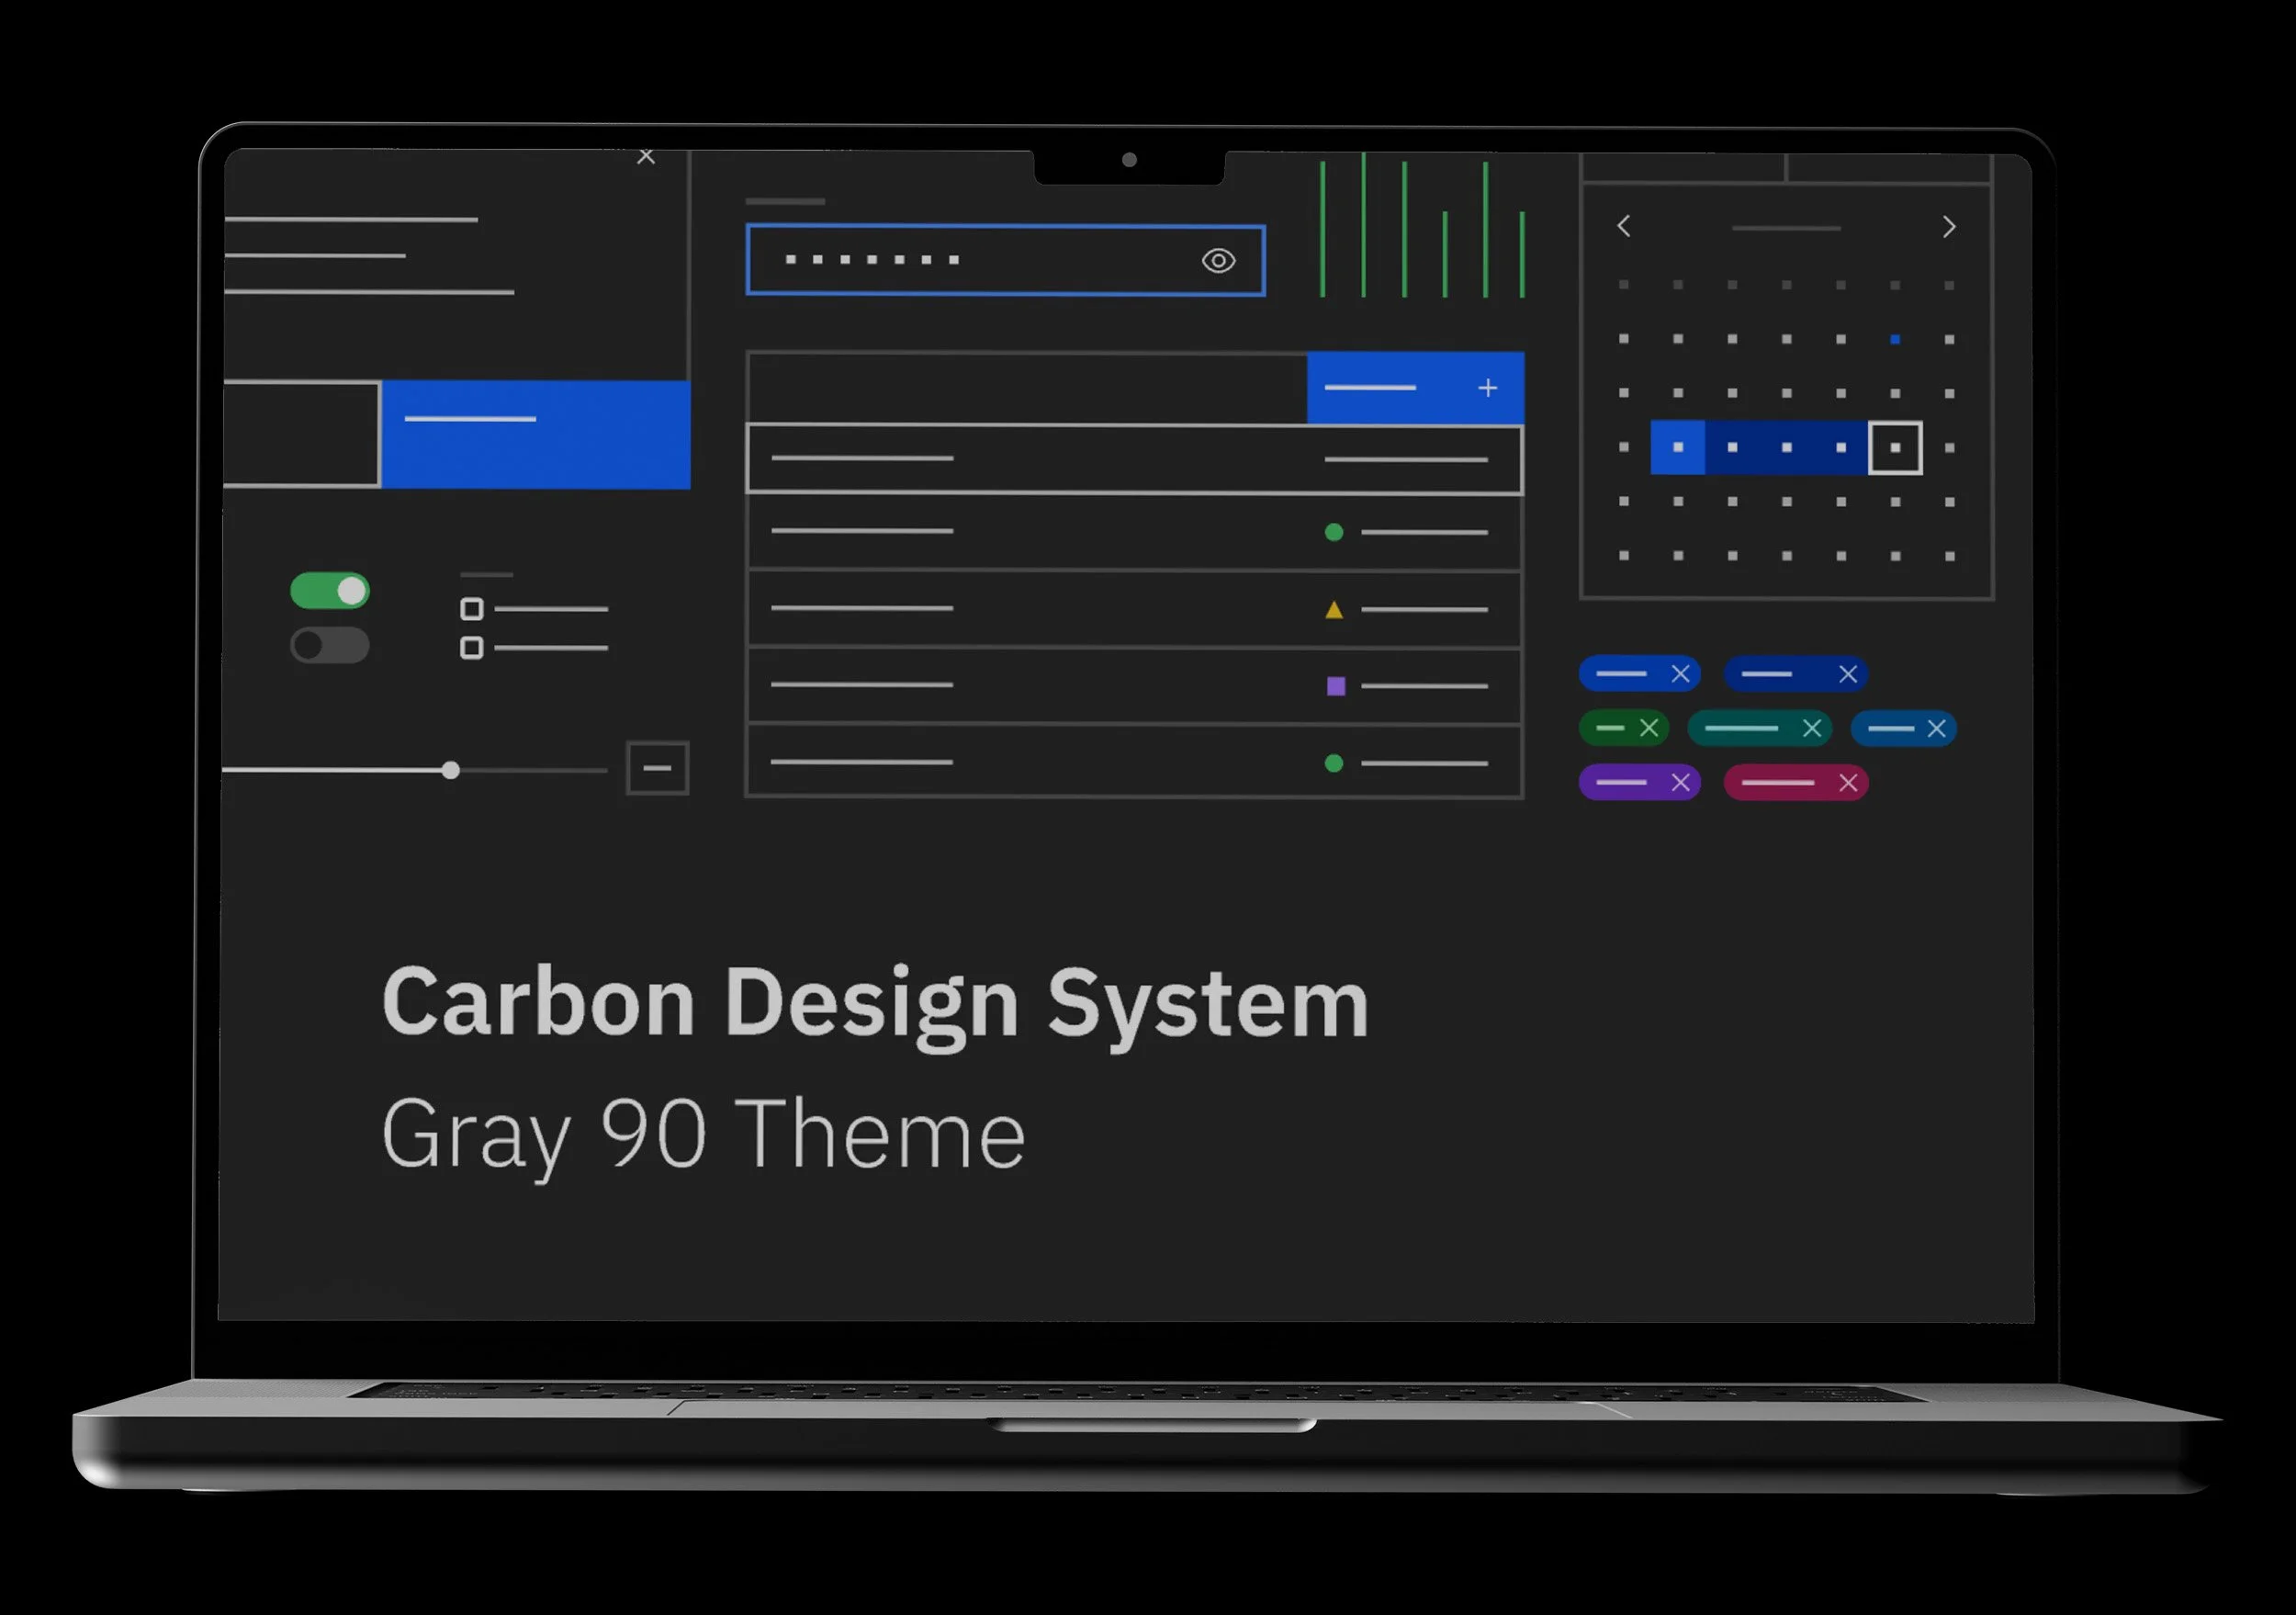Check the lower checkbox in the list
Screen dimensions: 2296x1615
click(472, 648)
